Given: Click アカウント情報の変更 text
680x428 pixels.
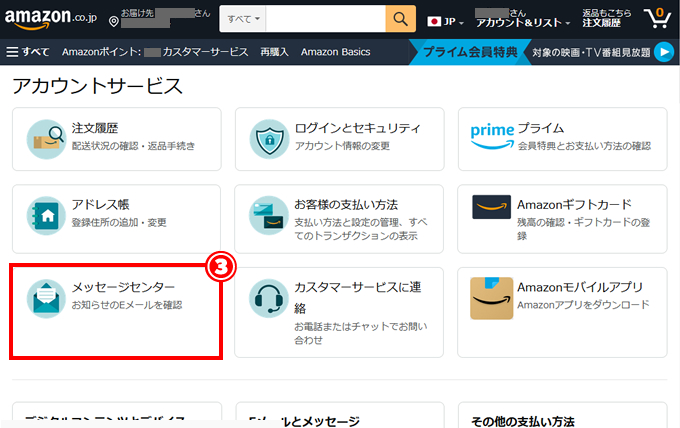Looking at the screenshot, I should tap(342, 146).
